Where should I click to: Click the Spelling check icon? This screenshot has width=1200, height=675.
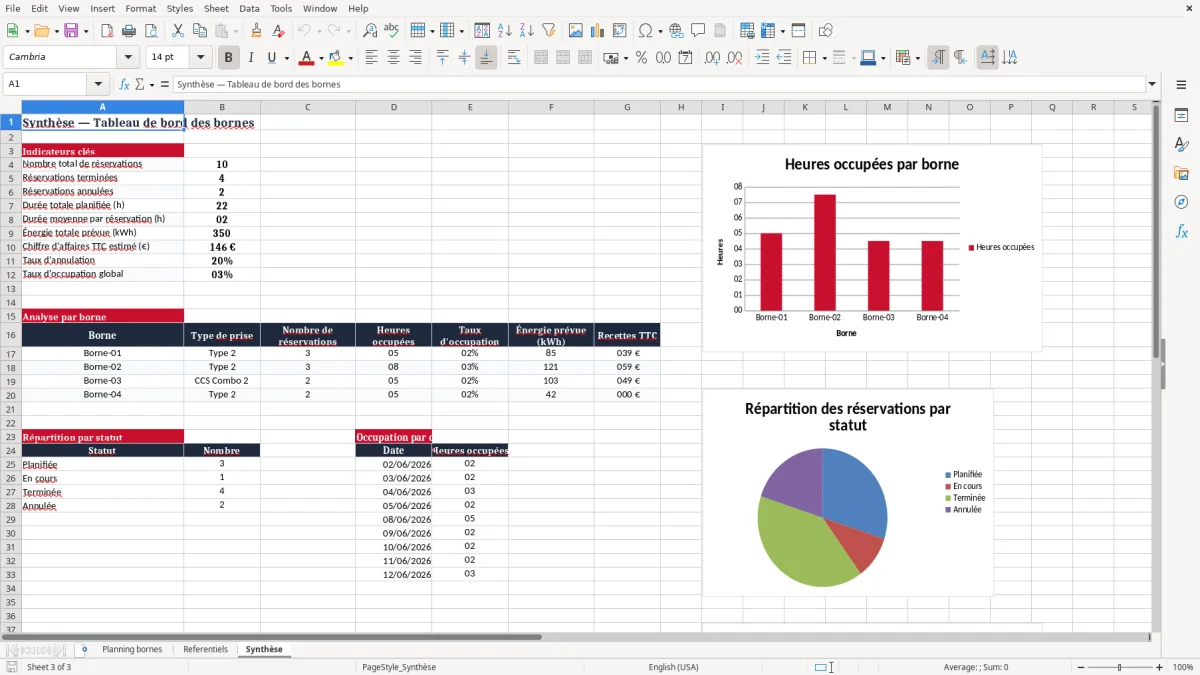[391, 31]
